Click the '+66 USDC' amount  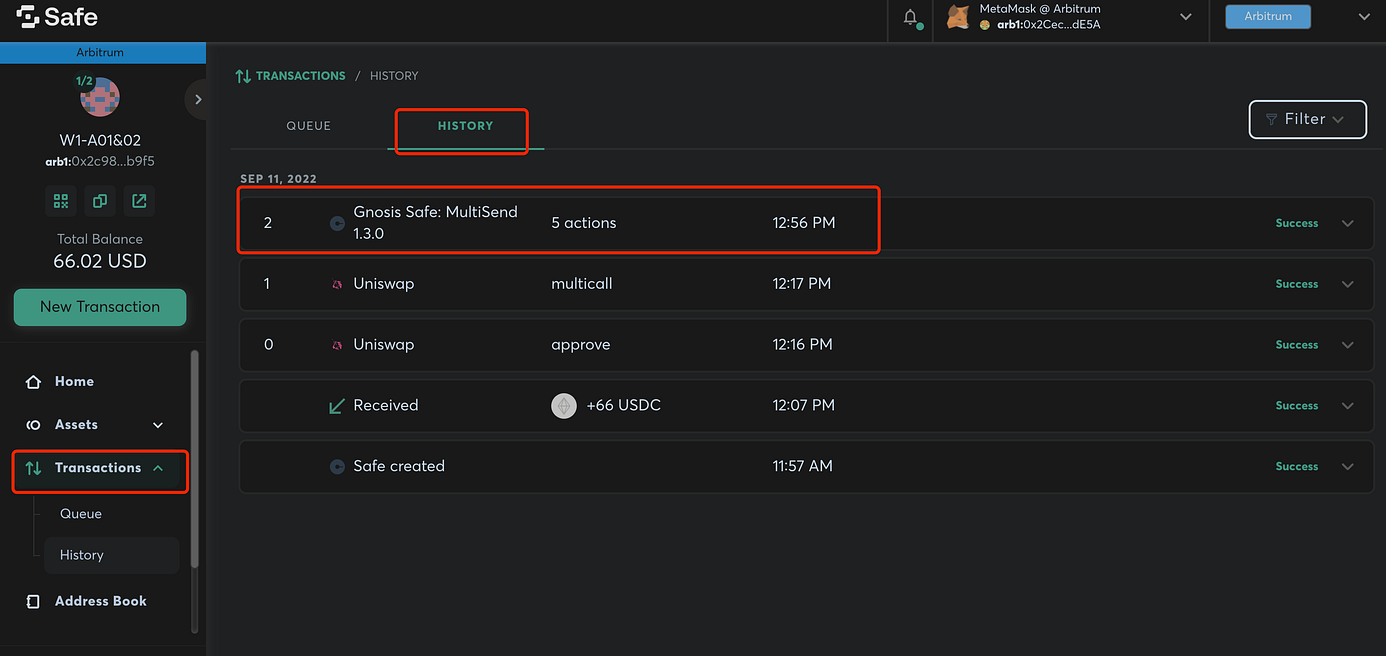[624, 406]
